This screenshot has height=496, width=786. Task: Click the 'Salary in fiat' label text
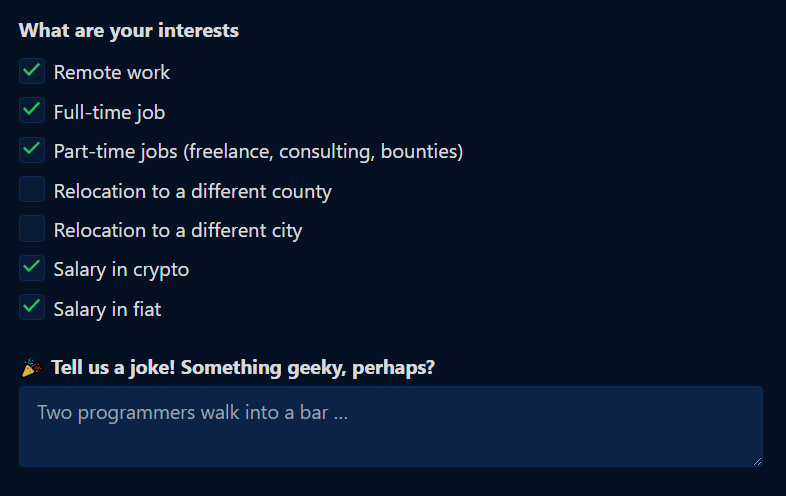click(107, 309)
